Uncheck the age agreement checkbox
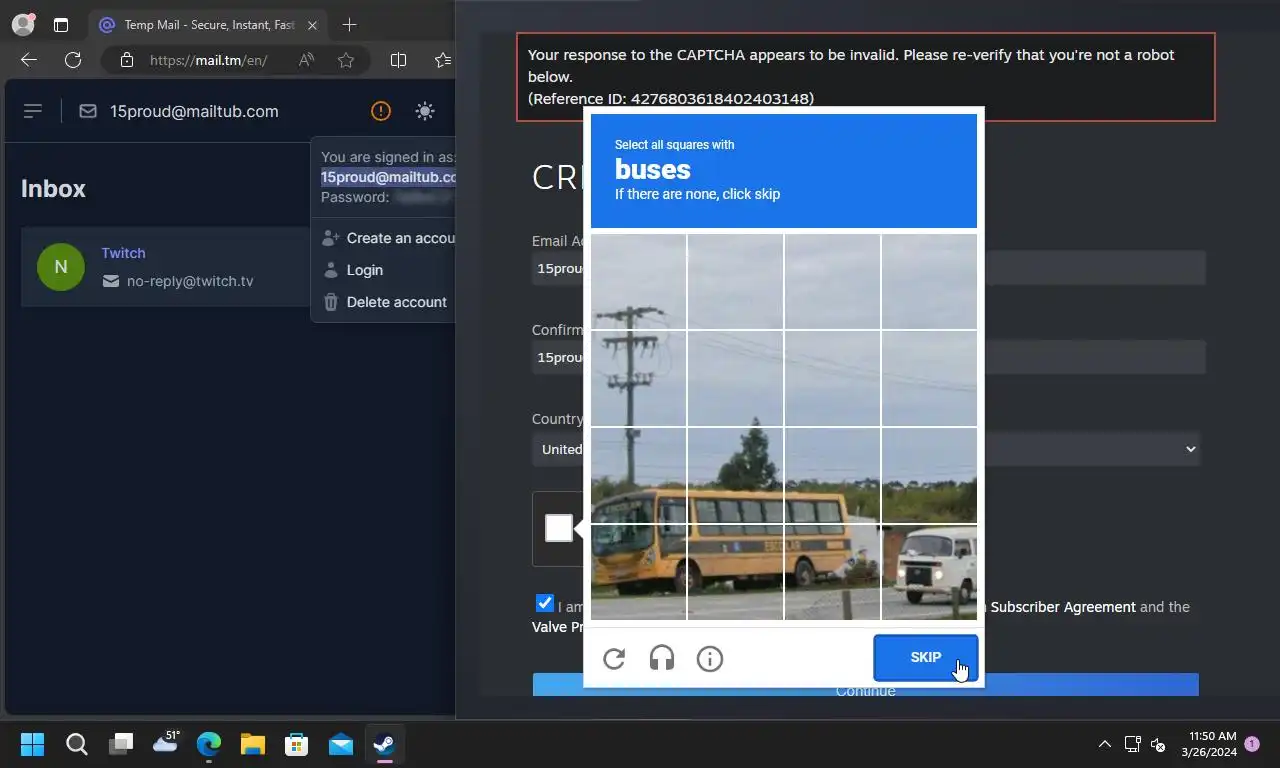Image resolution: width=1280 pixels, height=768 pixels. (x=544, y=603)
